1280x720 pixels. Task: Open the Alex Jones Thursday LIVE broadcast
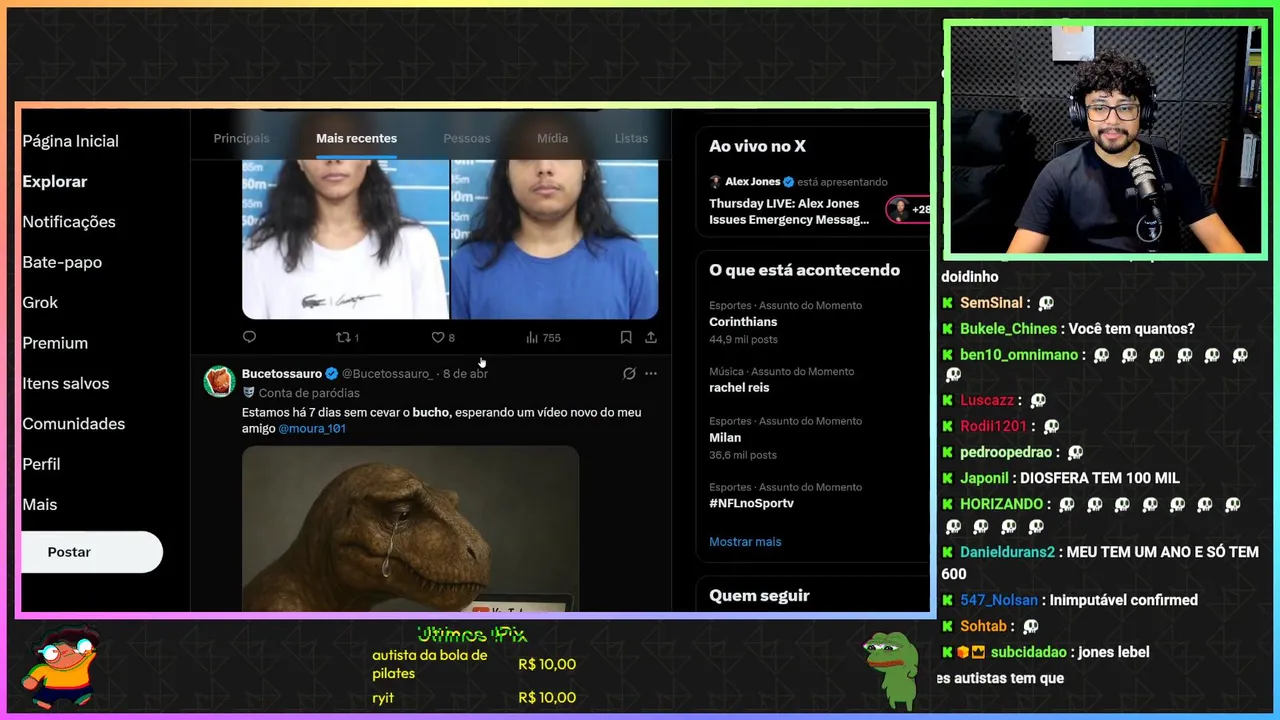(x=789, y=211)
